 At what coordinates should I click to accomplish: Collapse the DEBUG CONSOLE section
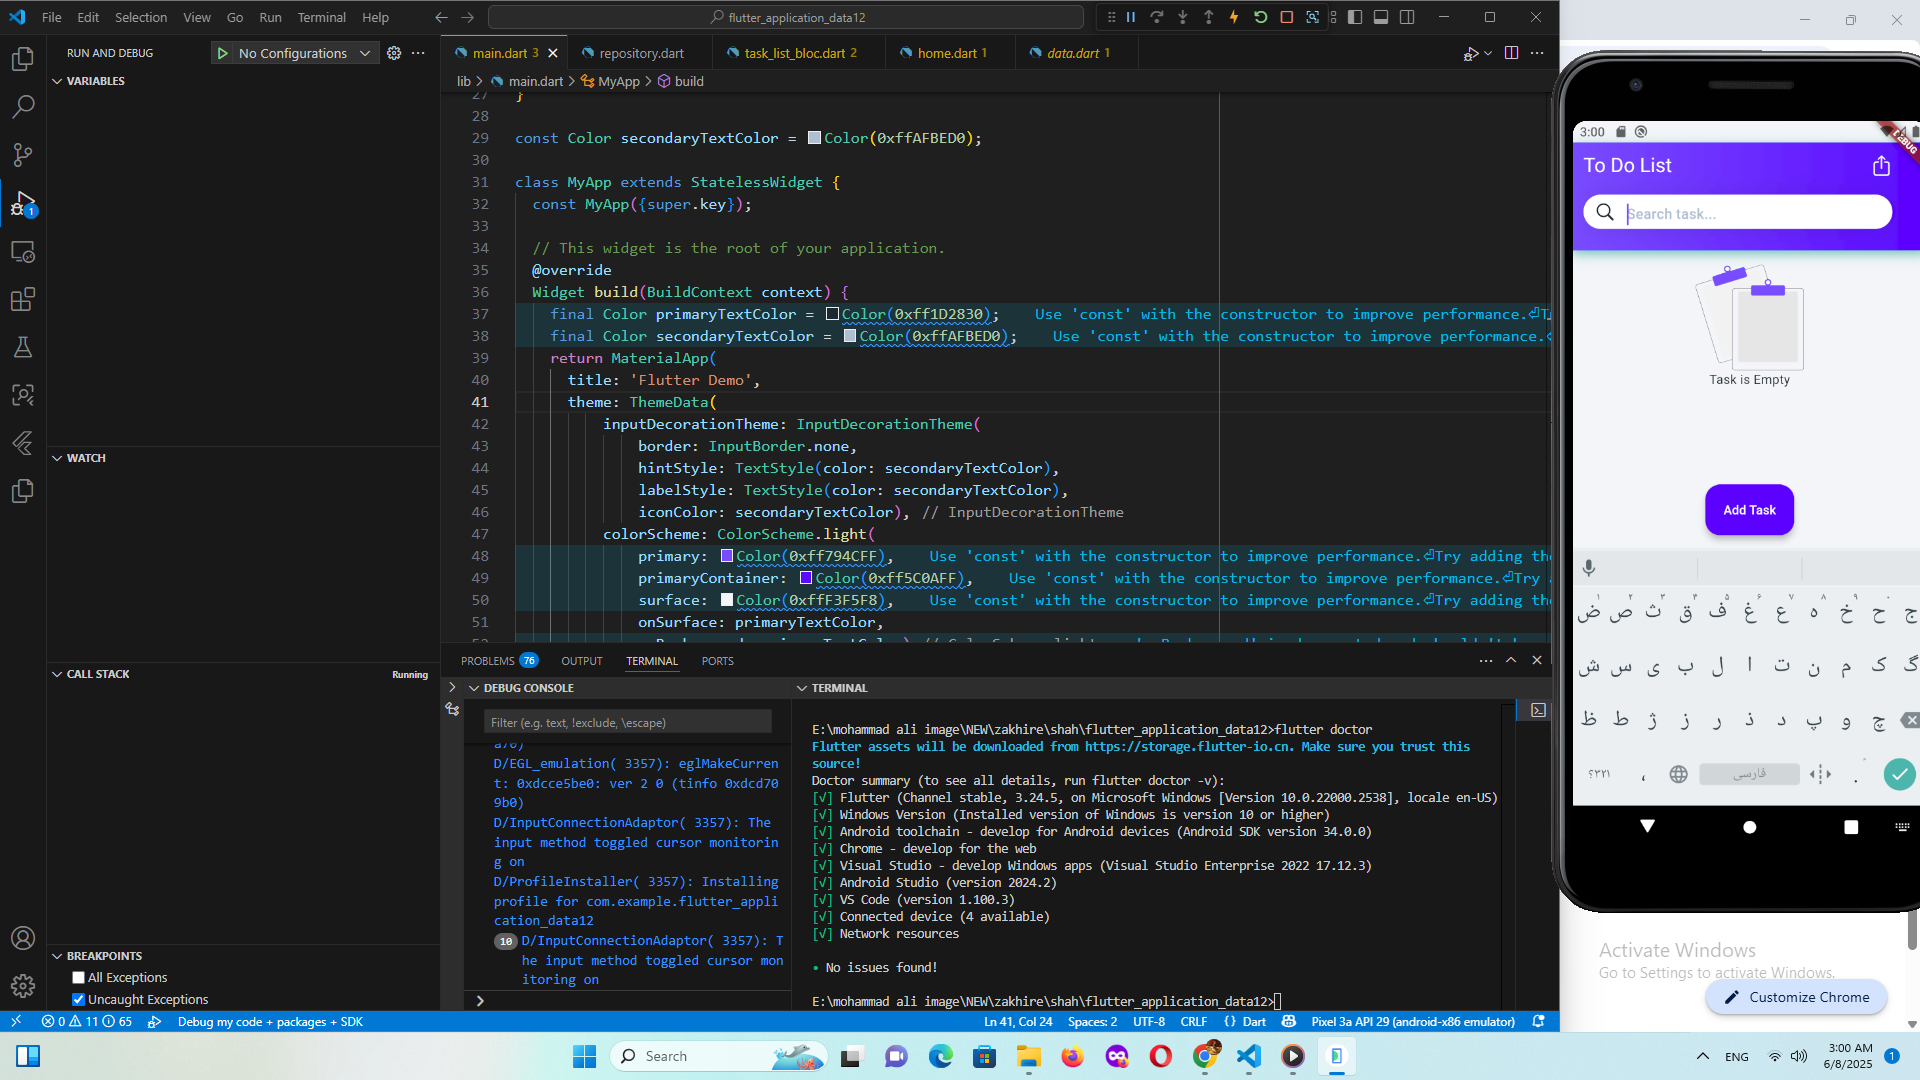[474, 688]
